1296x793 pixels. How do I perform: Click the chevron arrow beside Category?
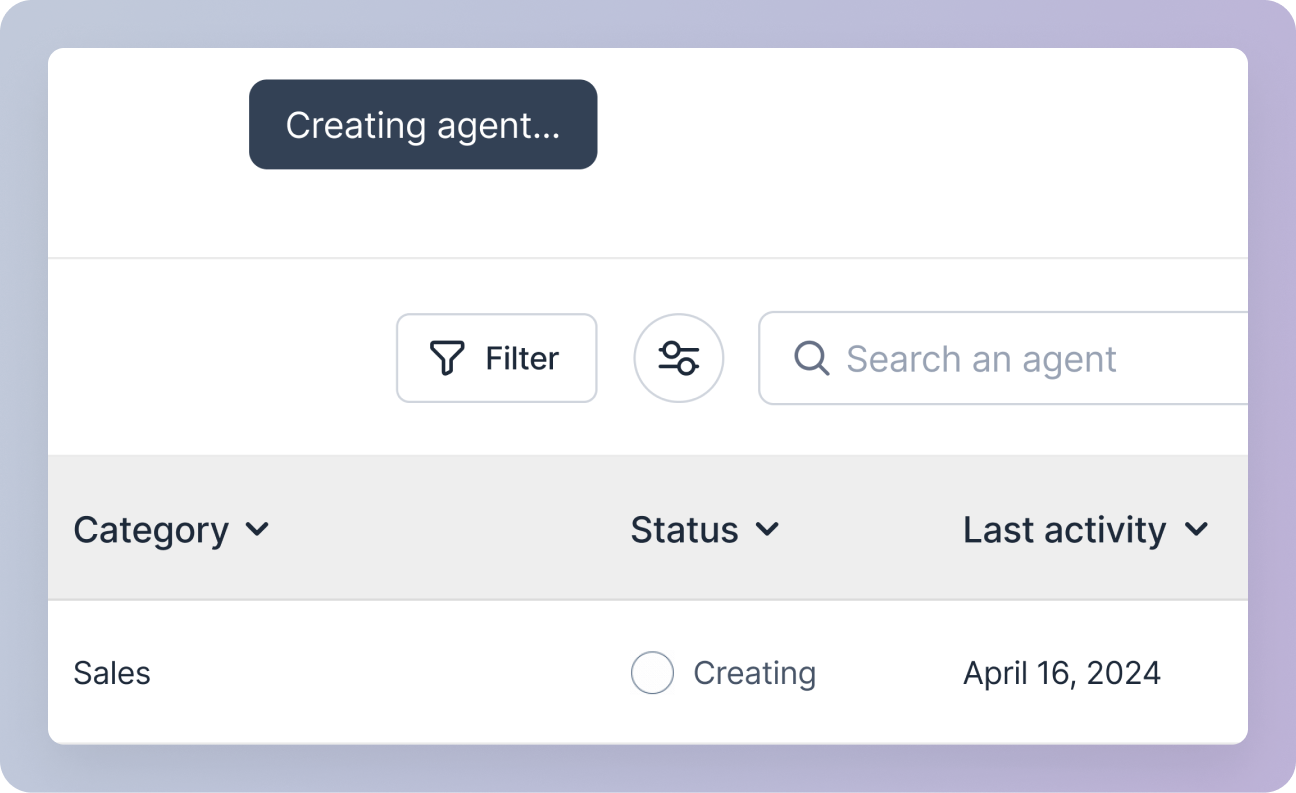coord(257,529)
